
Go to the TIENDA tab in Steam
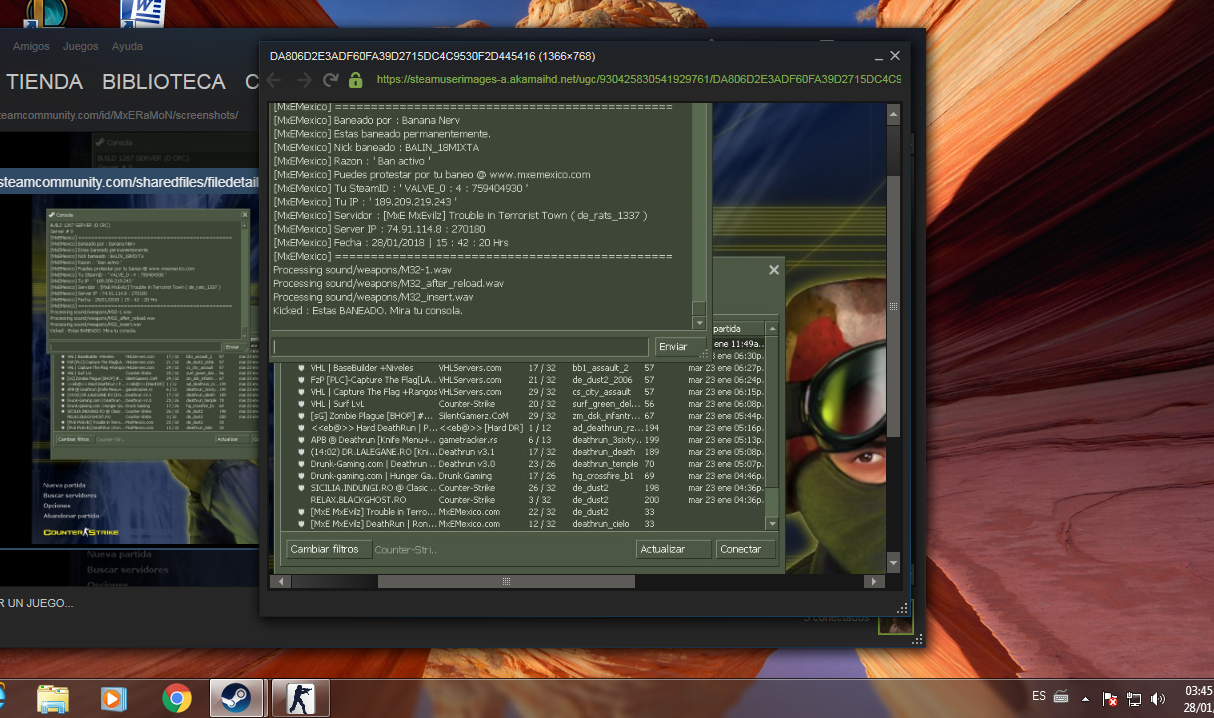[x=45, y=82]
